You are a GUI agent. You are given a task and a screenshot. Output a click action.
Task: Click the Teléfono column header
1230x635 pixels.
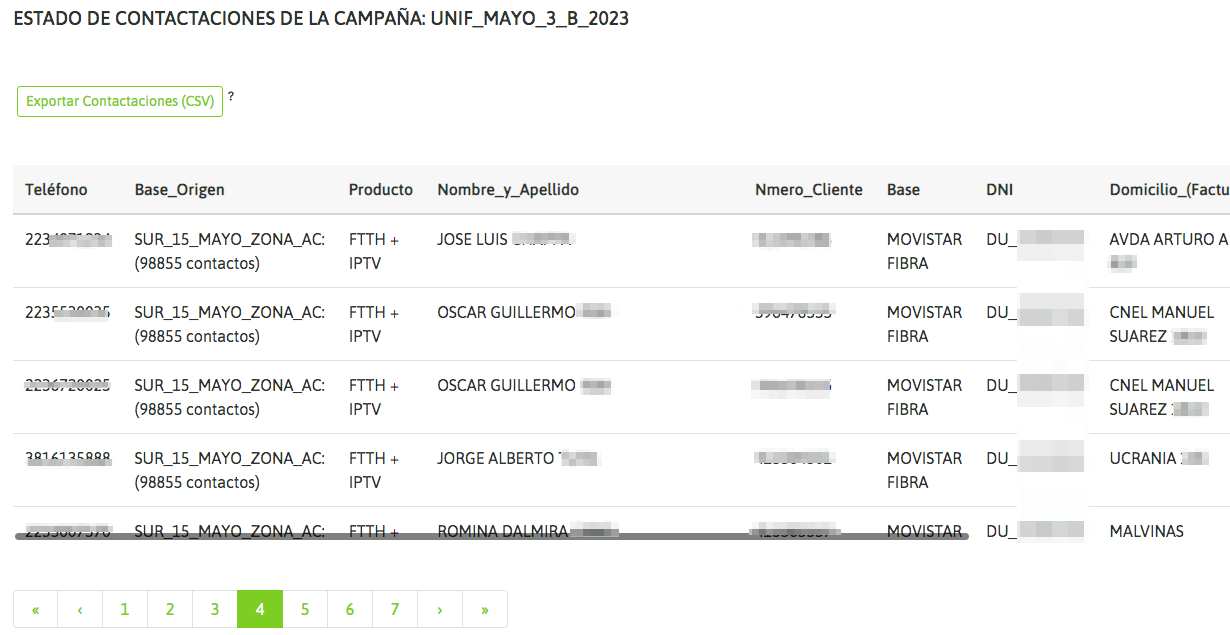coord(56,190)
